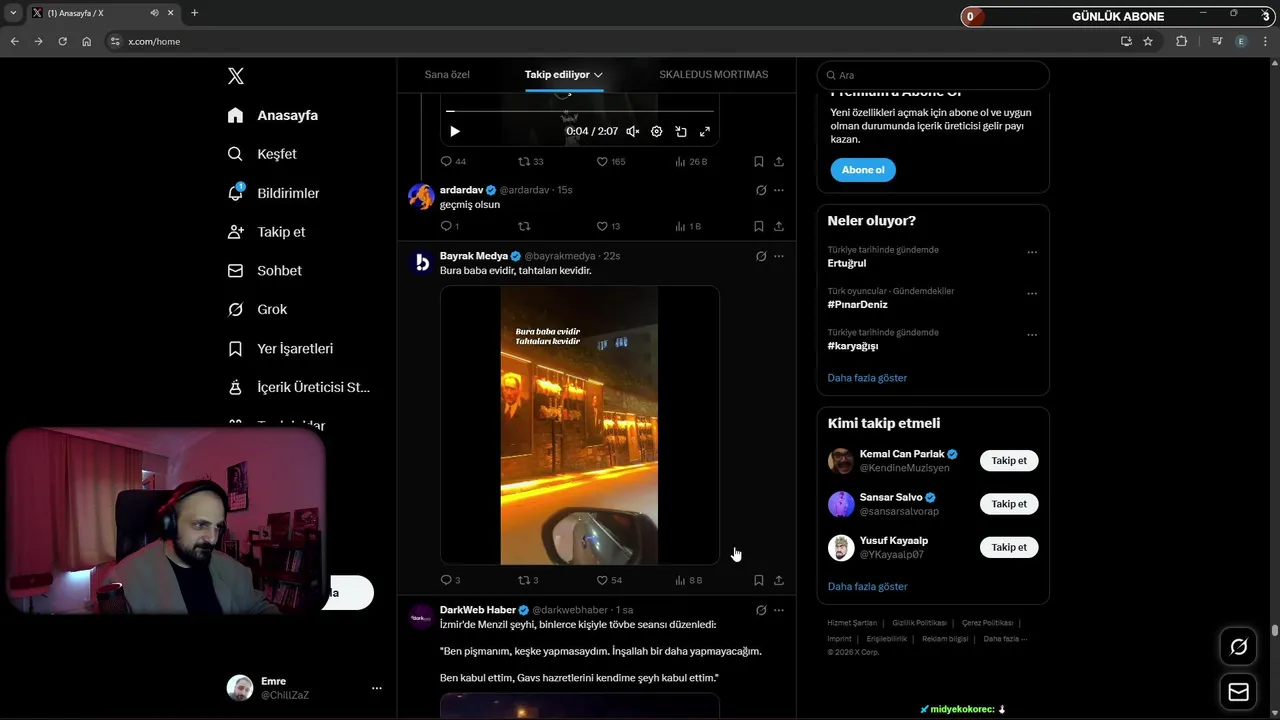
Task: Open Grok action on ardardav post
Action: tap(761, 190)
